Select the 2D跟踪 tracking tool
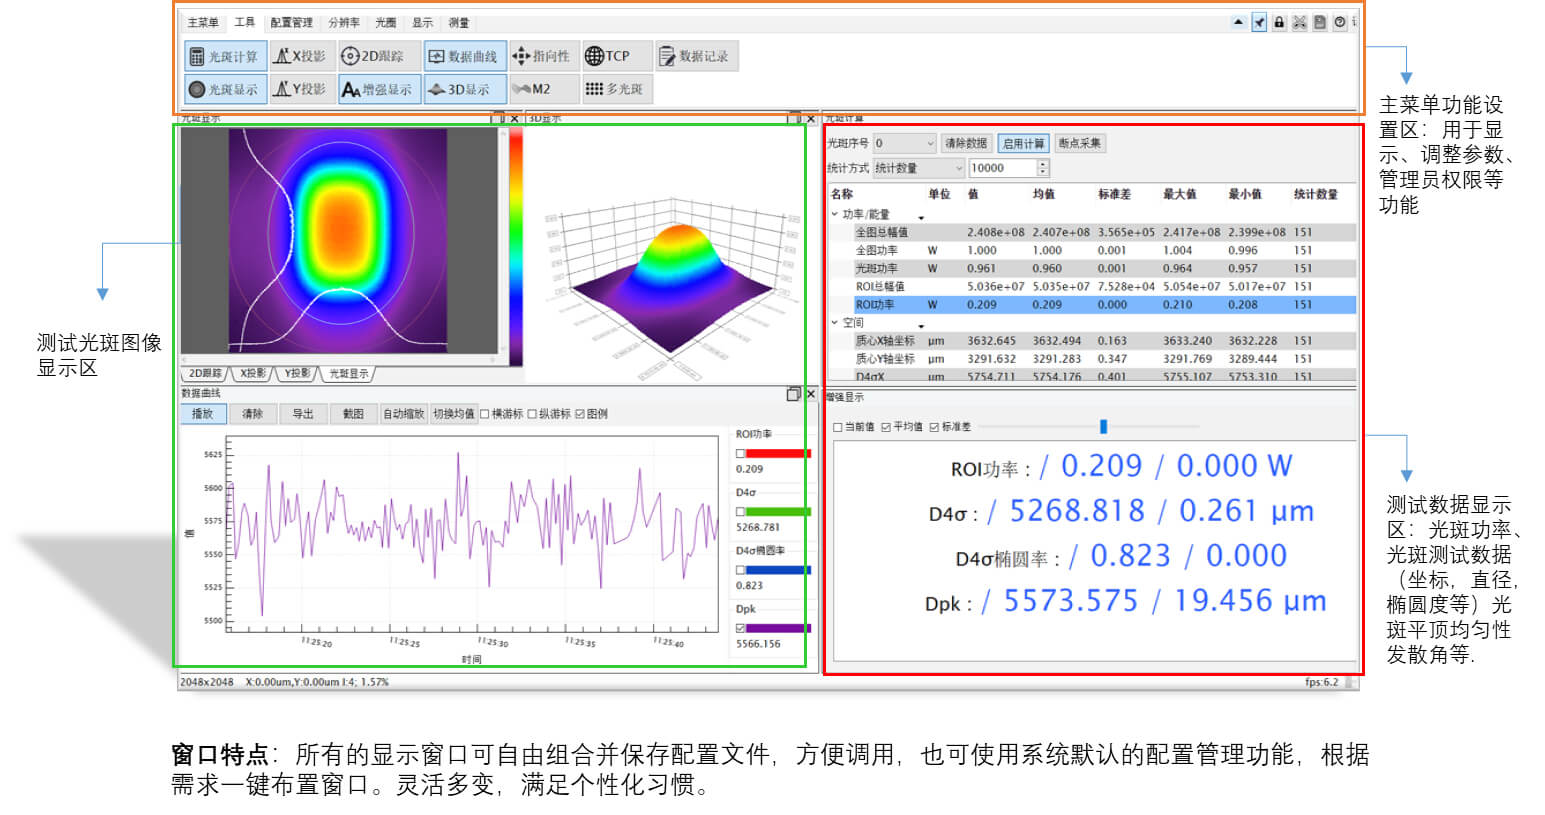 (x=373, y=57)
